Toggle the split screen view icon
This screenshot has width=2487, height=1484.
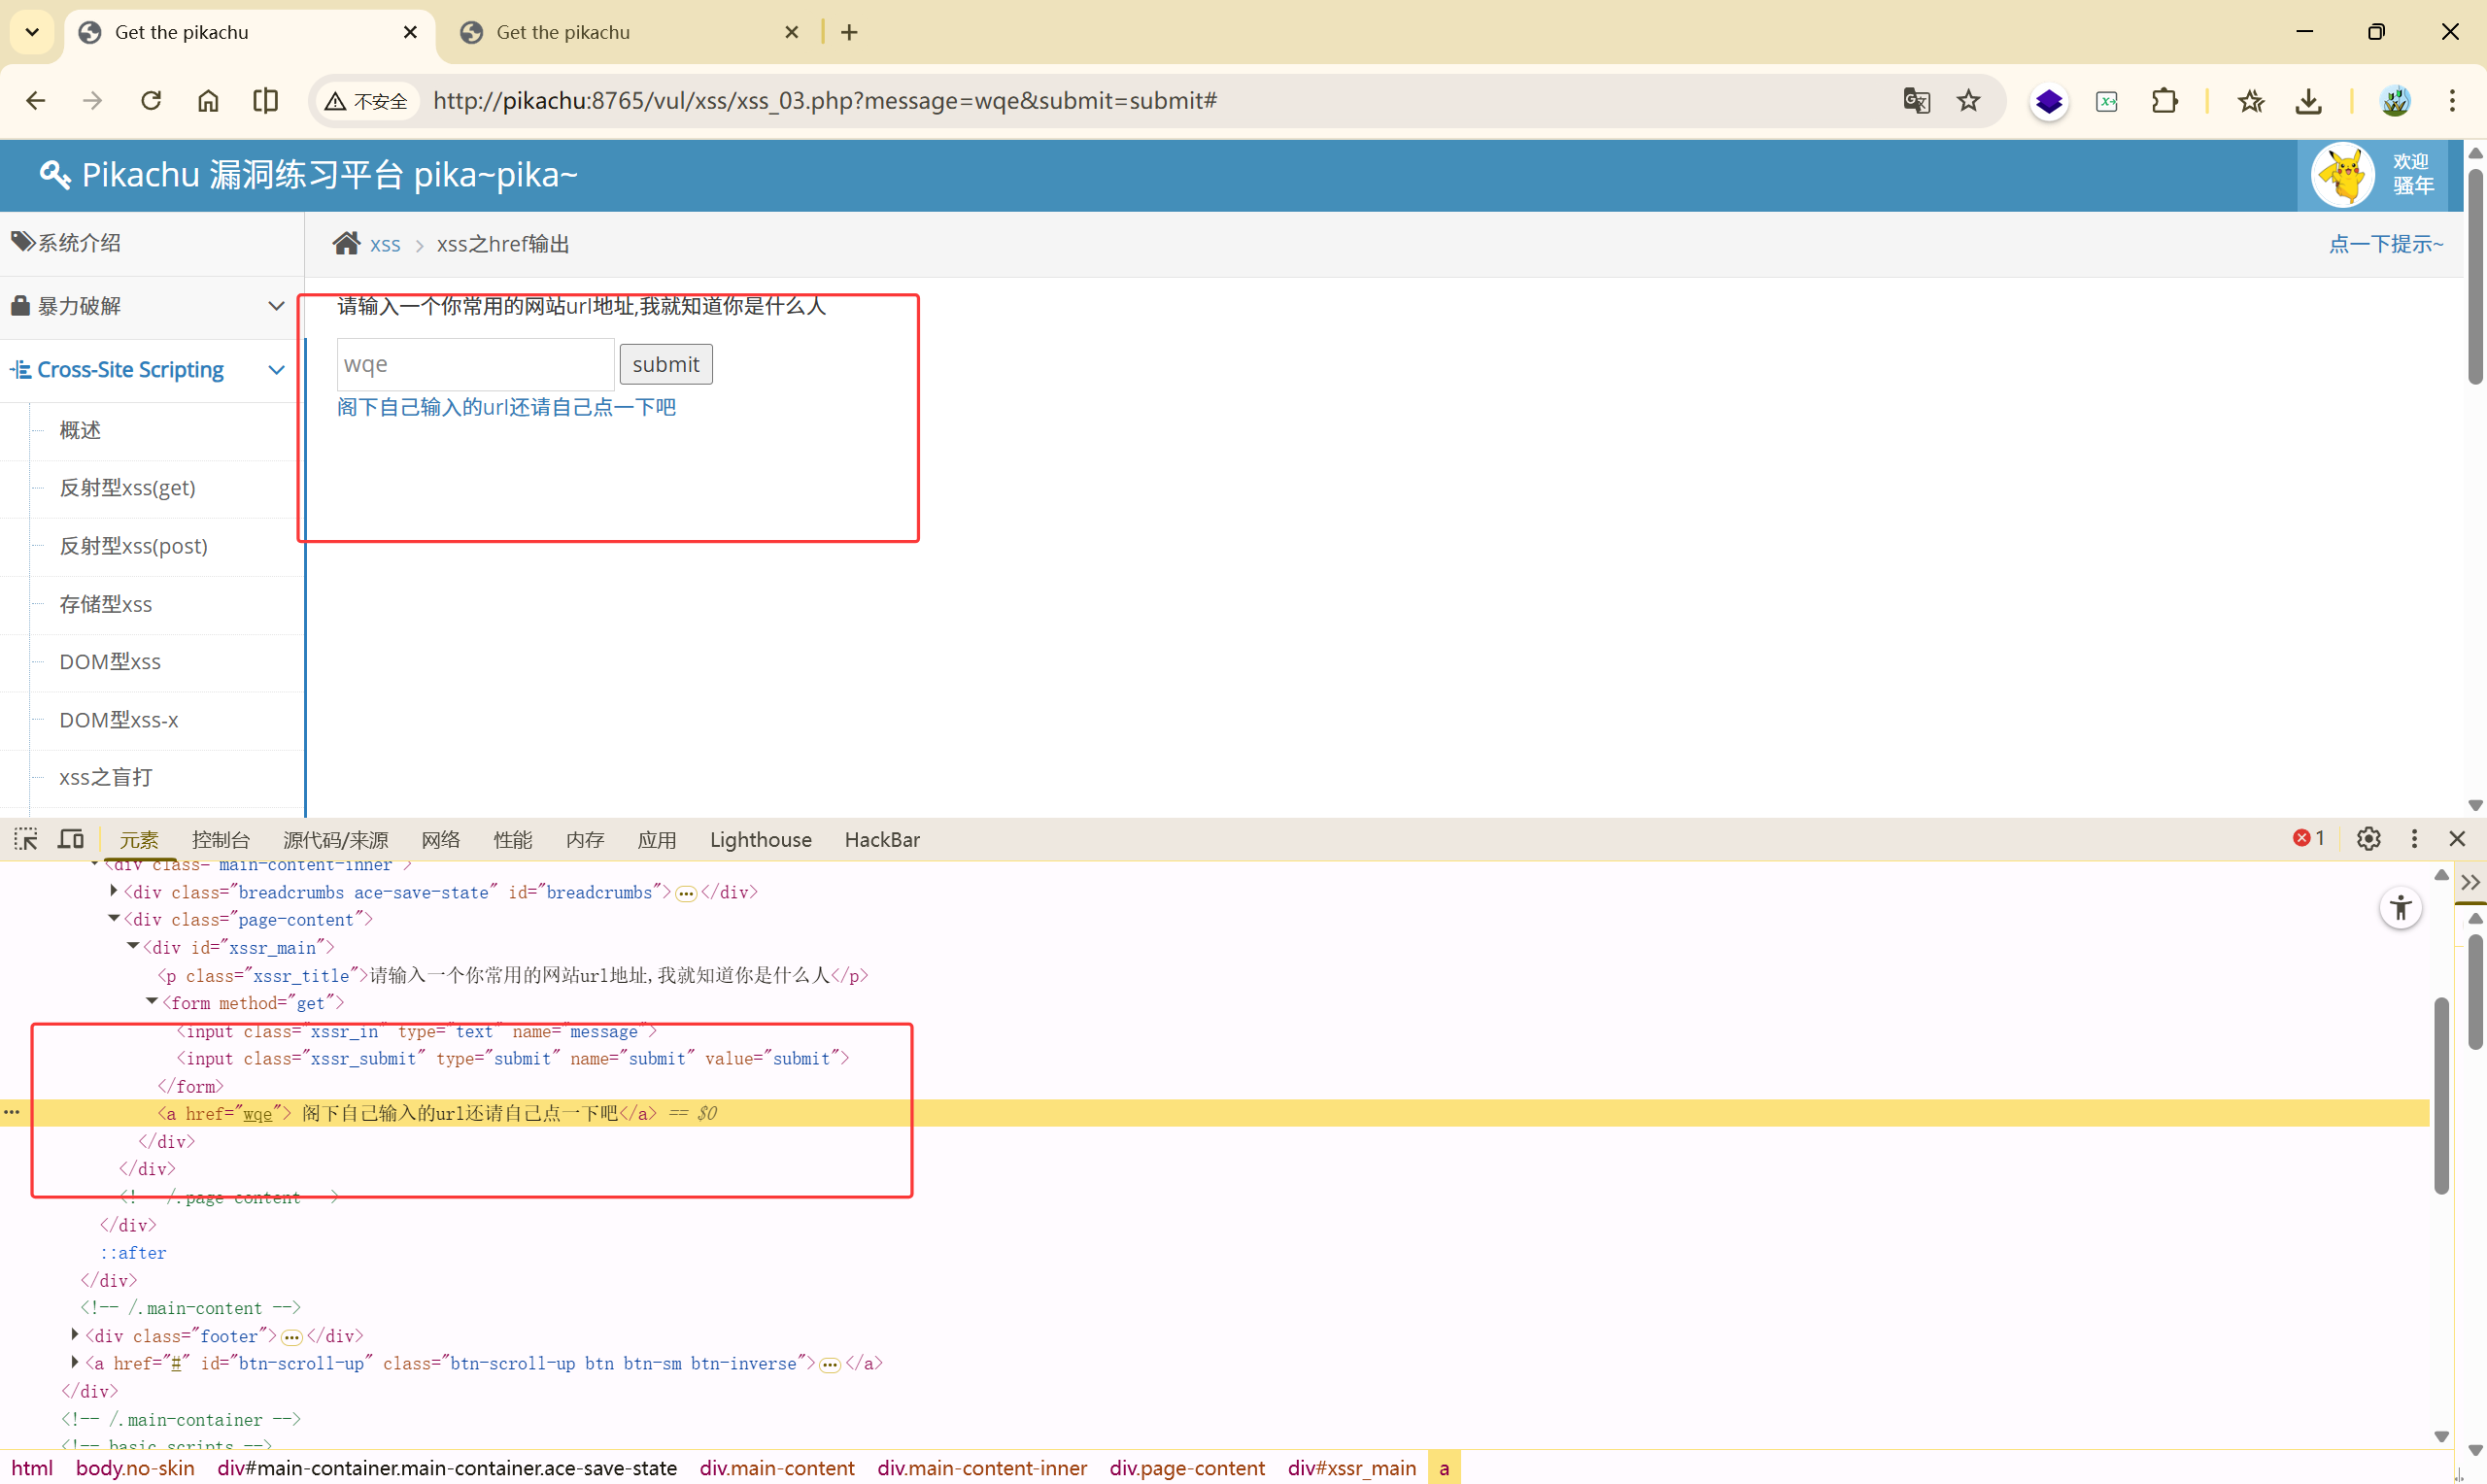point(265,101)
